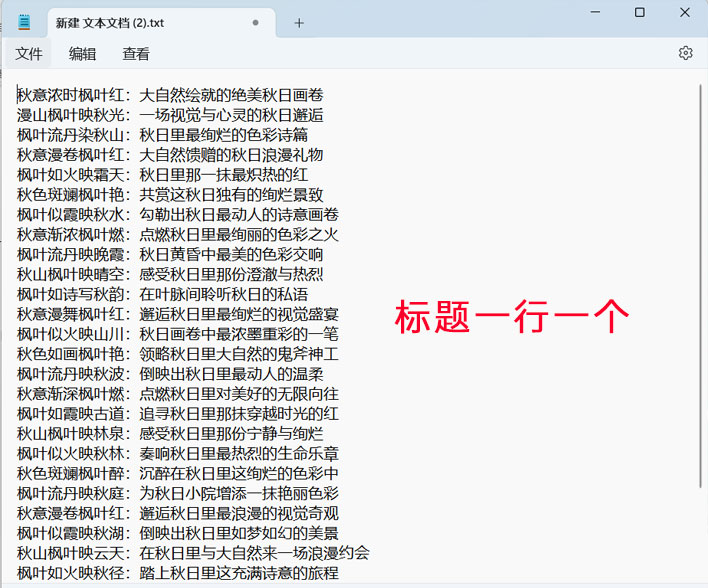Click the Notepad app icon in title bar
The image size is (708, 588).
(x=24, y=22)
